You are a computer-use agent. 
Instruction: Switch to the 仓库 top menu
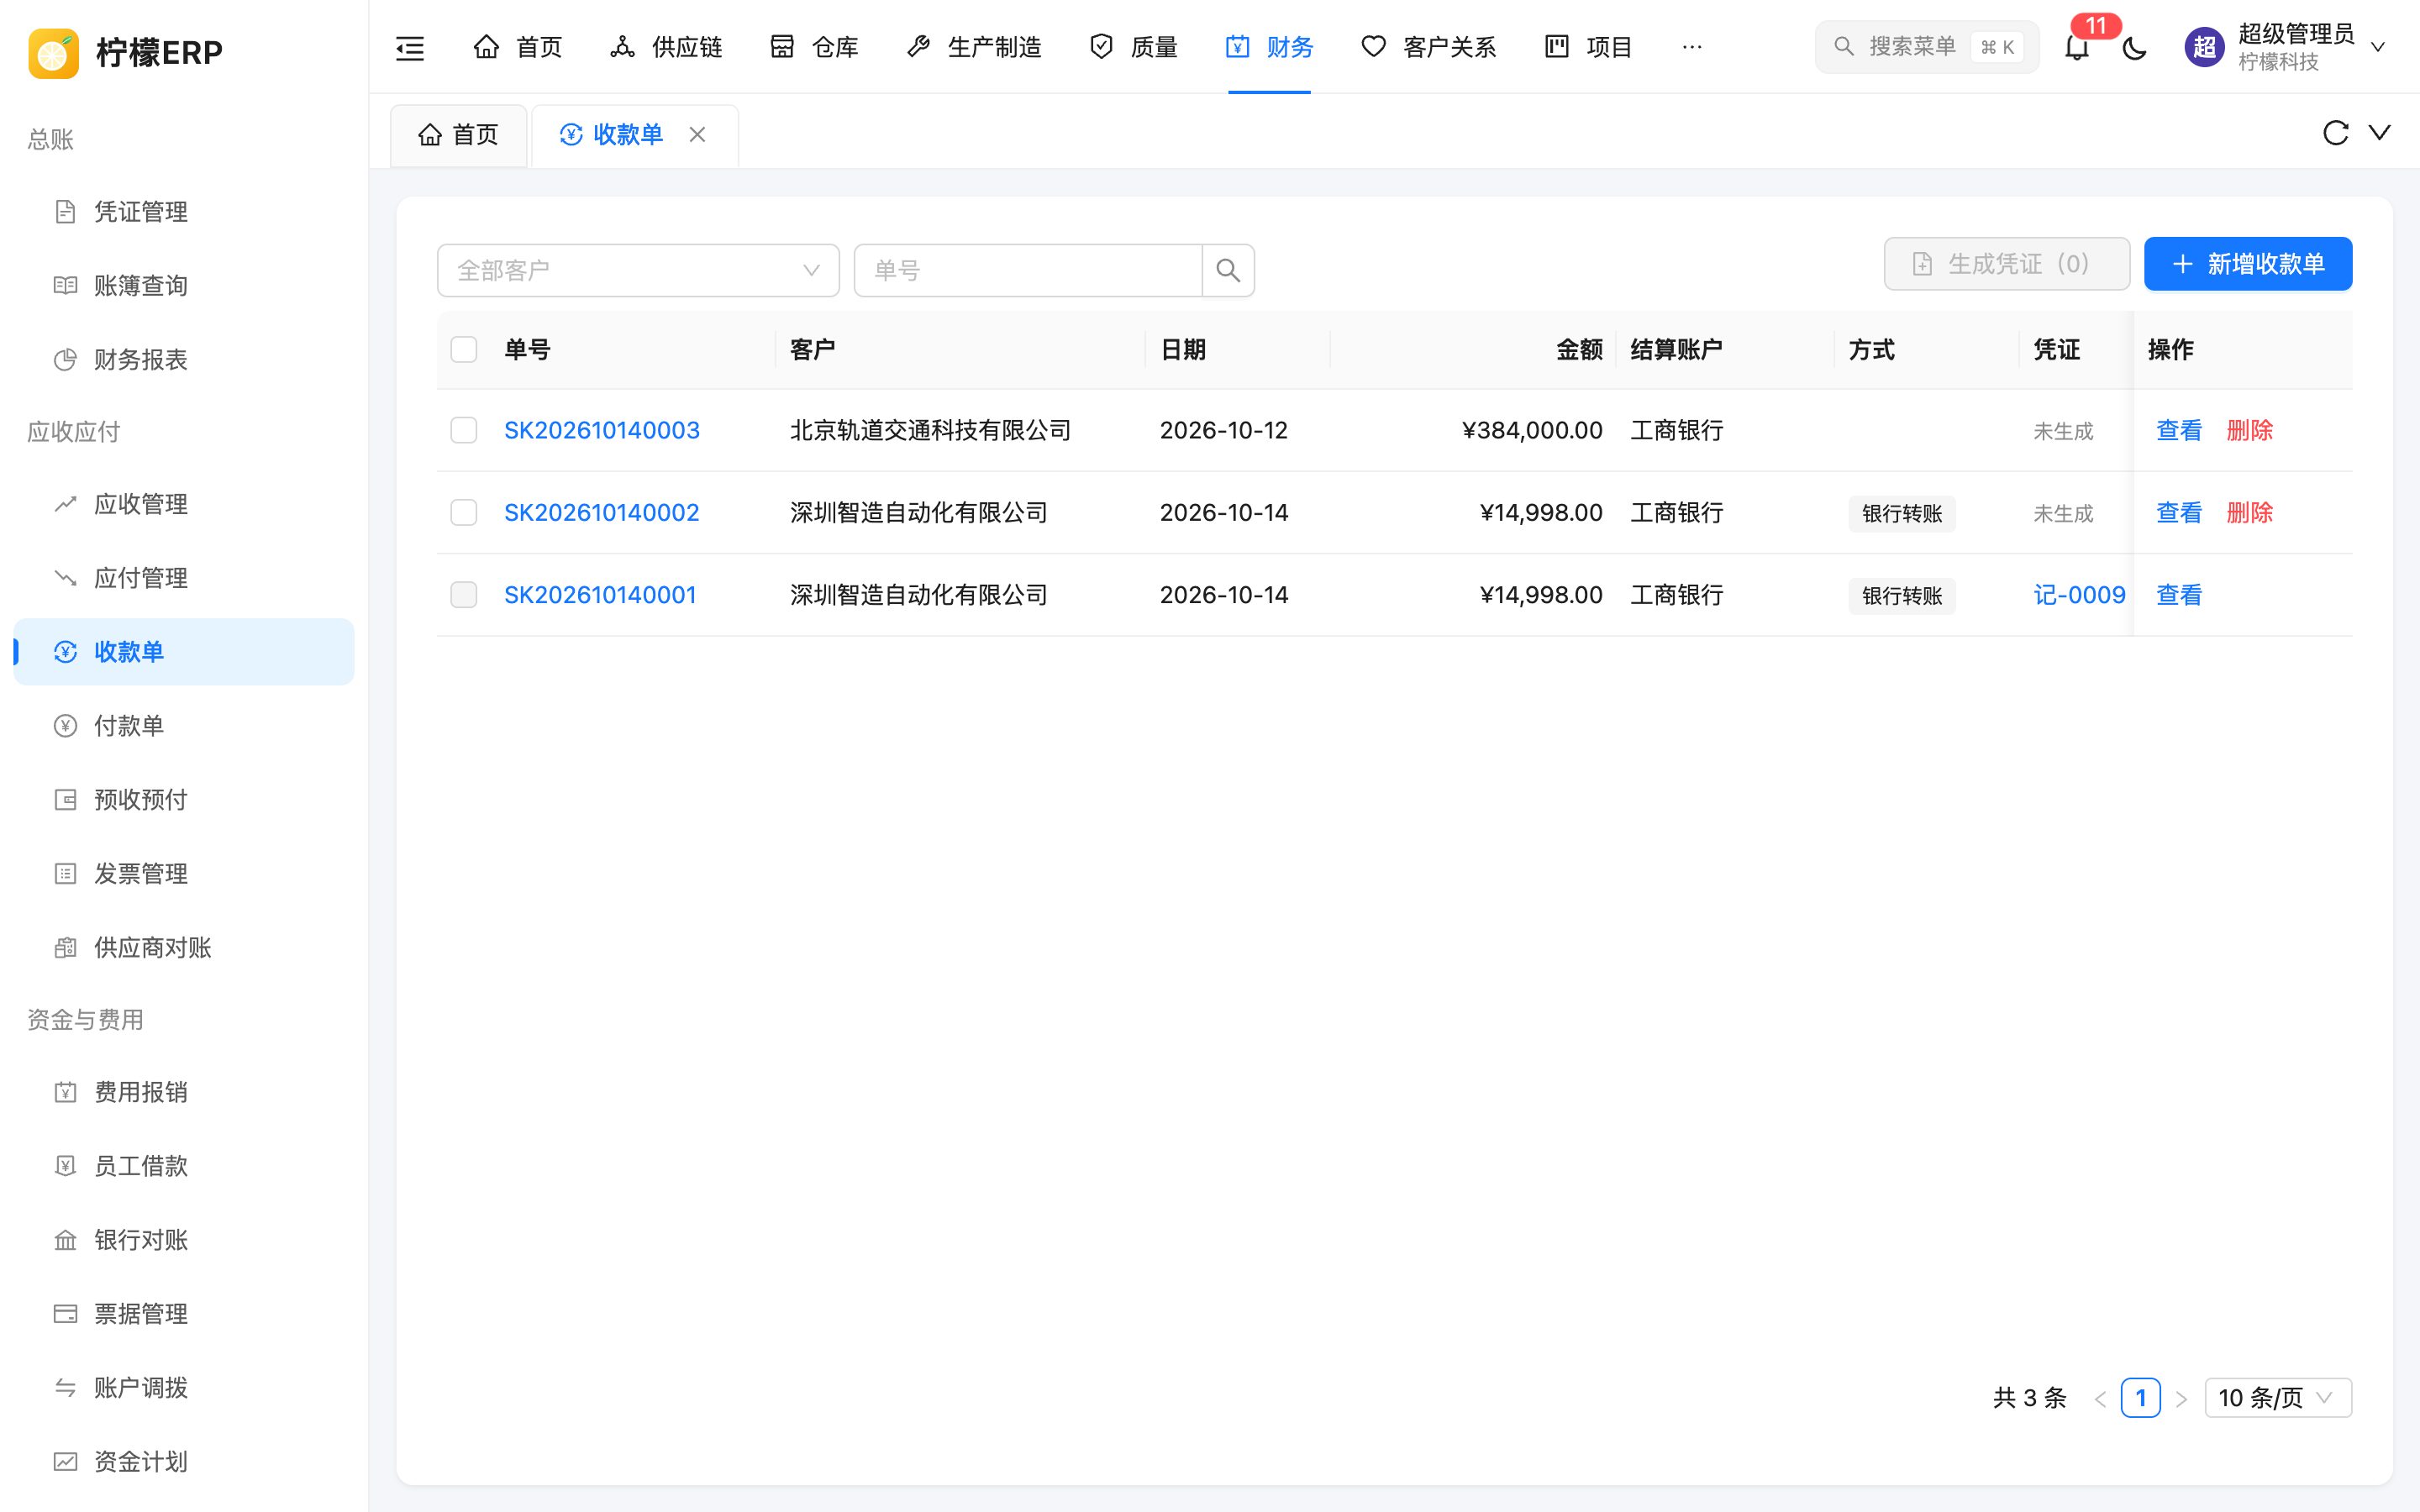[x=814, y=47]
